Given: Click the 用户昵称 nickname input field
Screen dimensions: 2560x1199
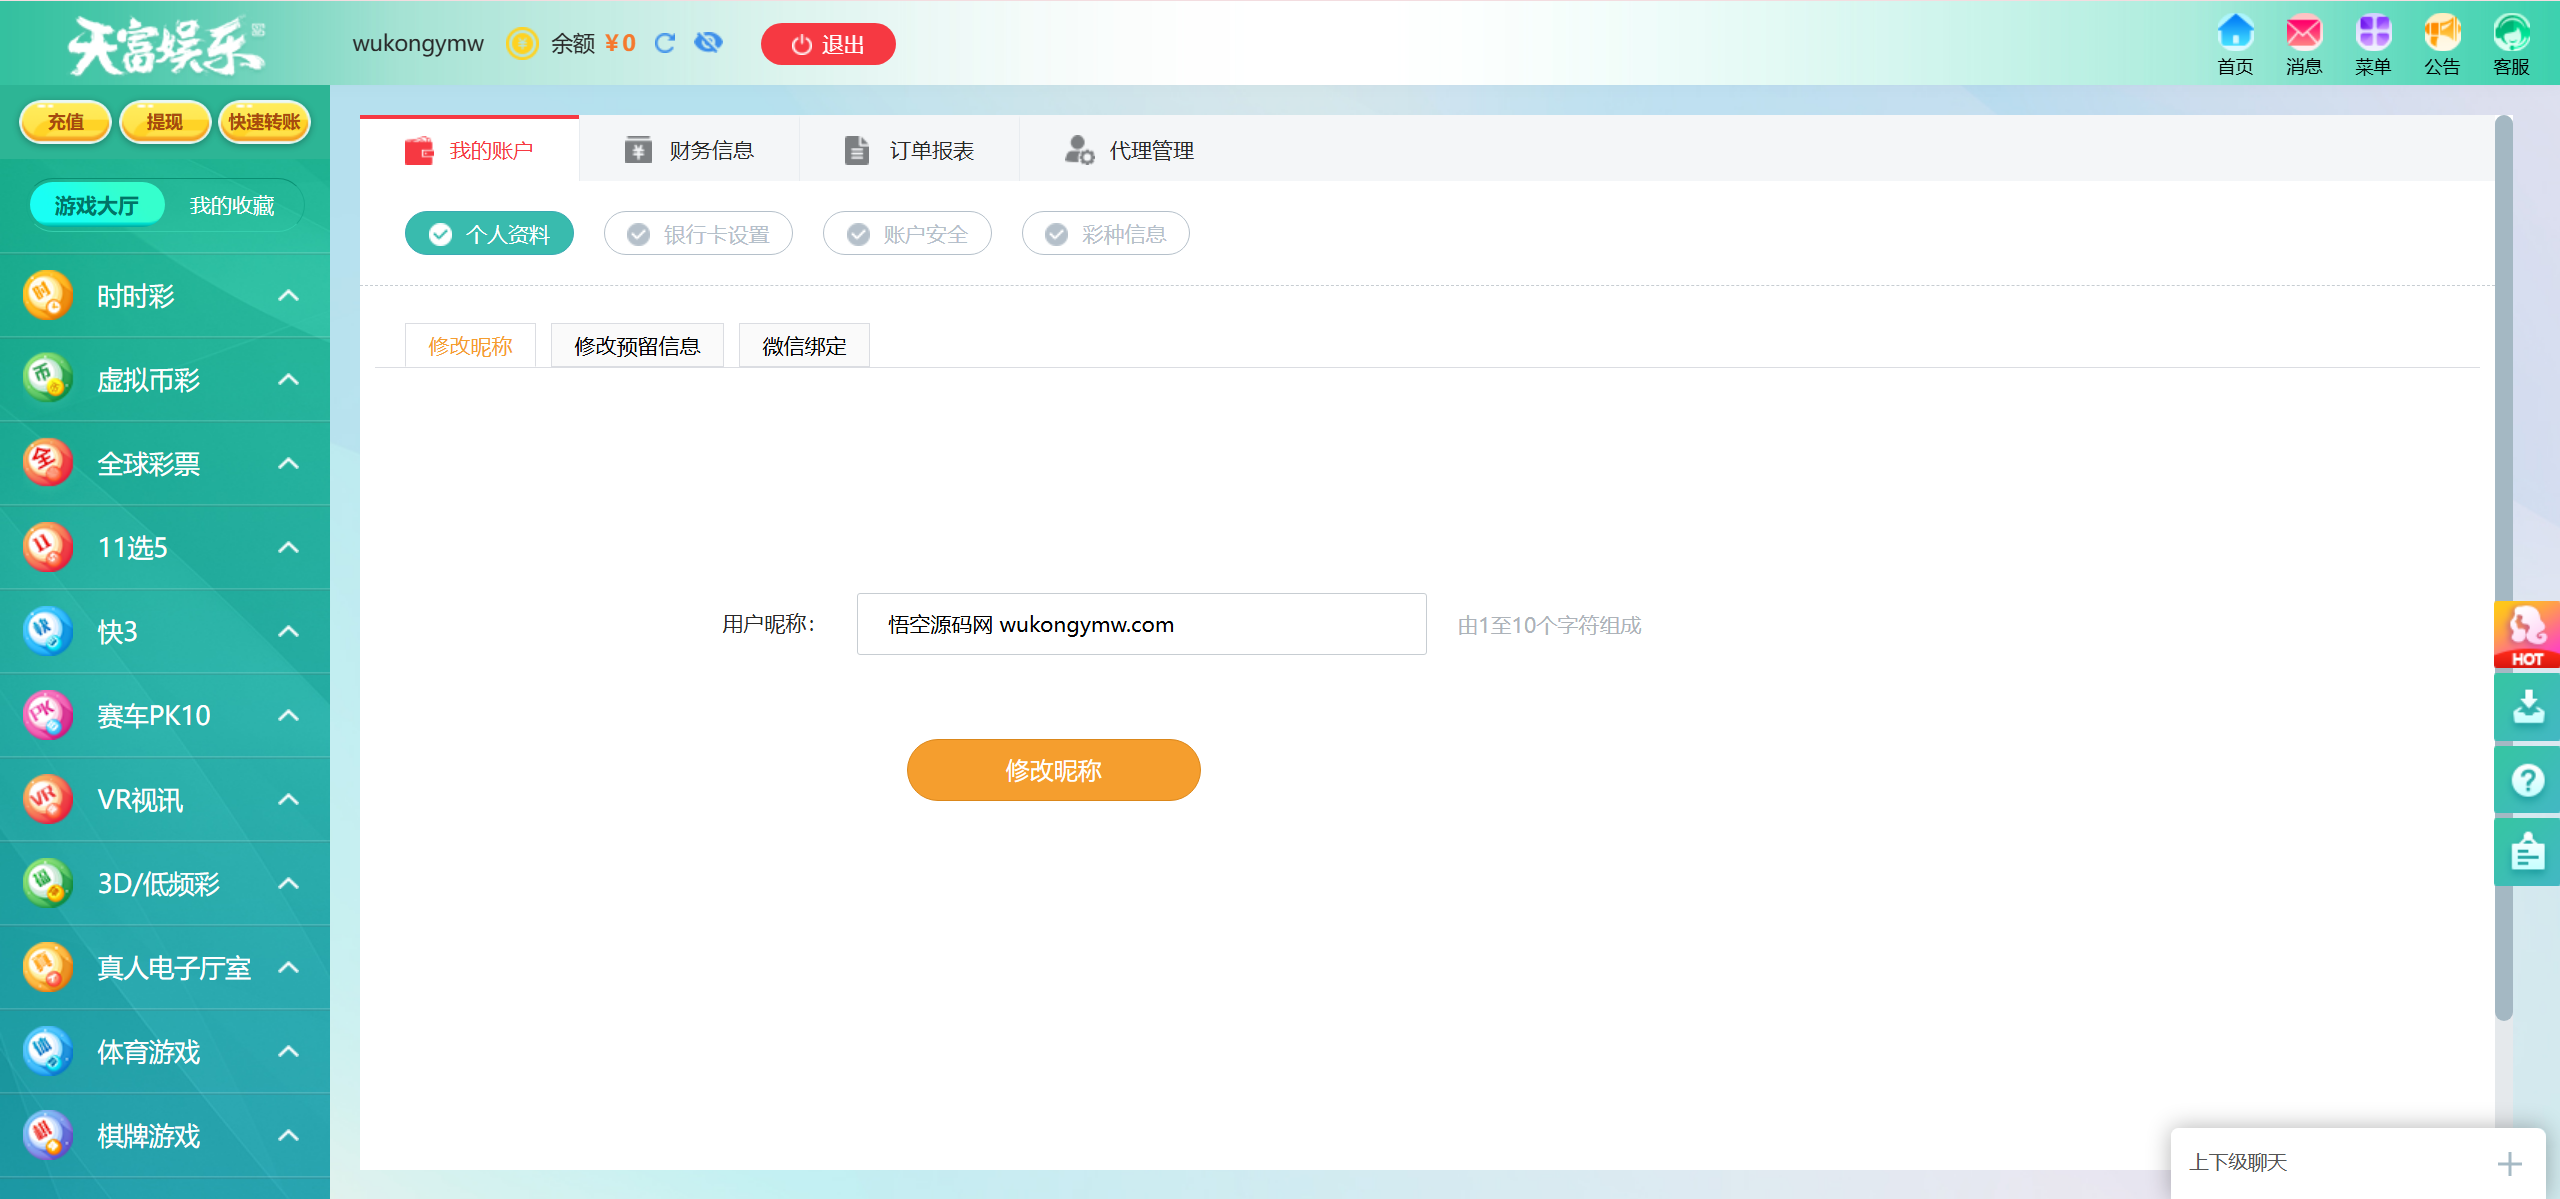Looking at the screenshot, I should coord(1141,624).
